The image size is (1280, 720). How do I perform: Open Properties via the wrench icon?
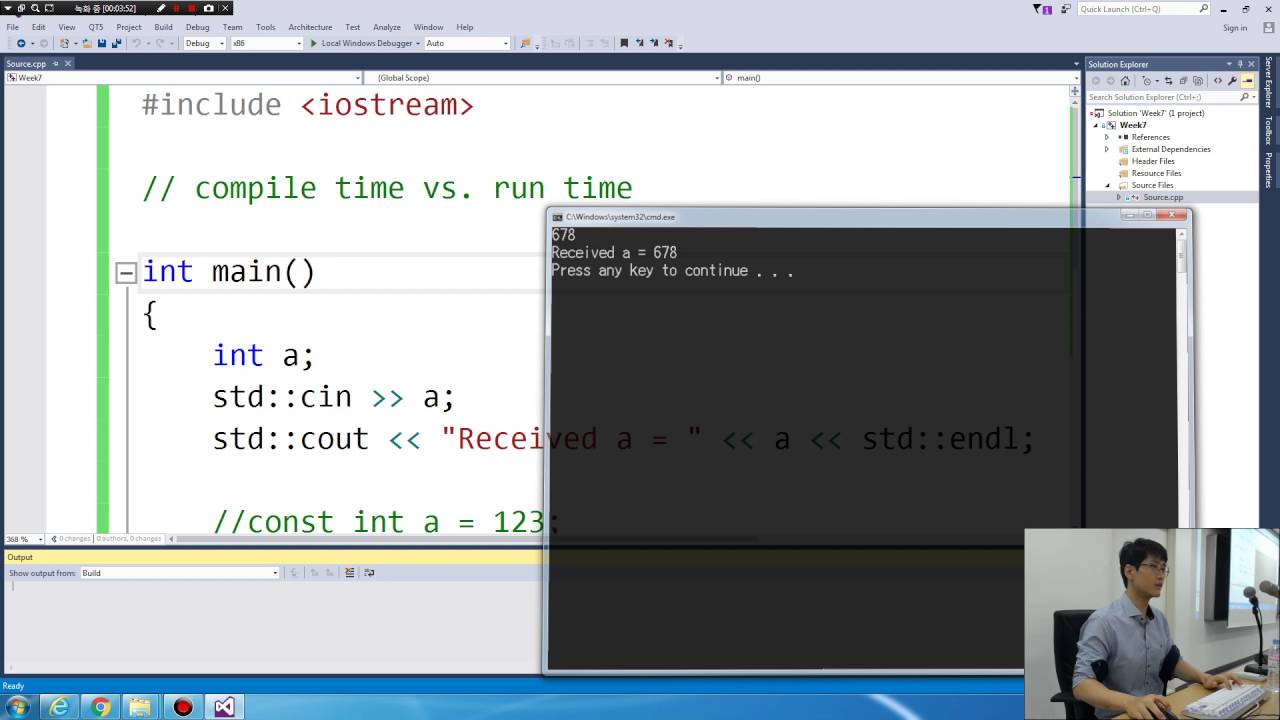(x=1232, y=81)
